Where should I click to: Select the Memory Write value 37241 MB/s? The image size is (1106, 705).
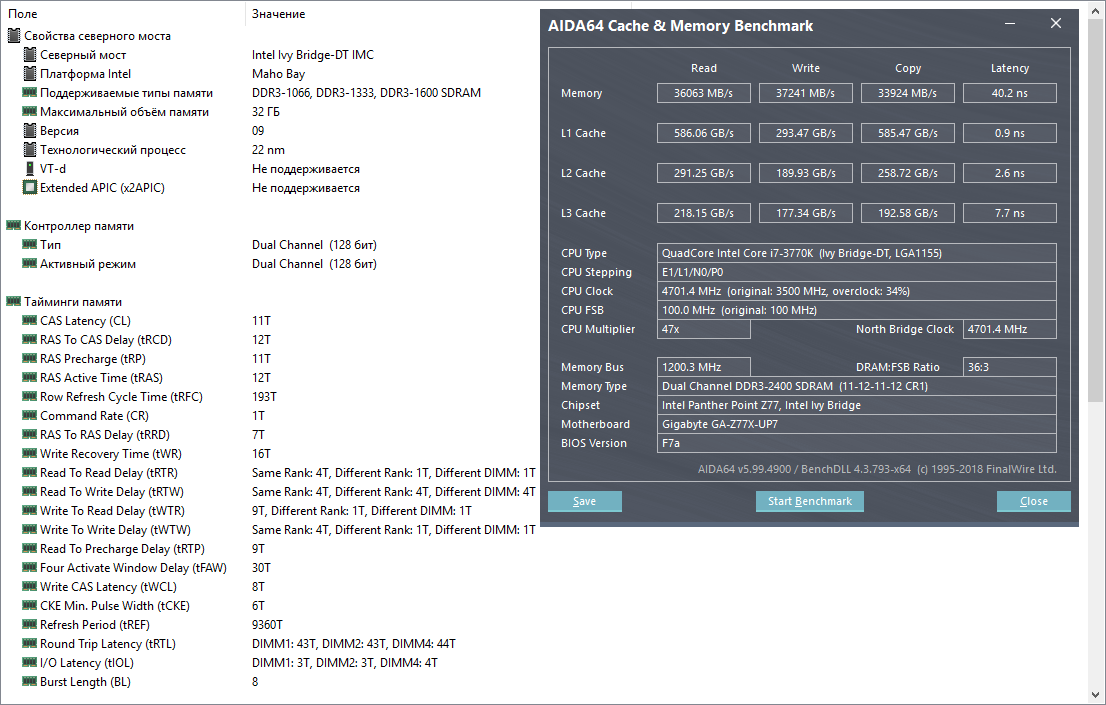(806, 93)
